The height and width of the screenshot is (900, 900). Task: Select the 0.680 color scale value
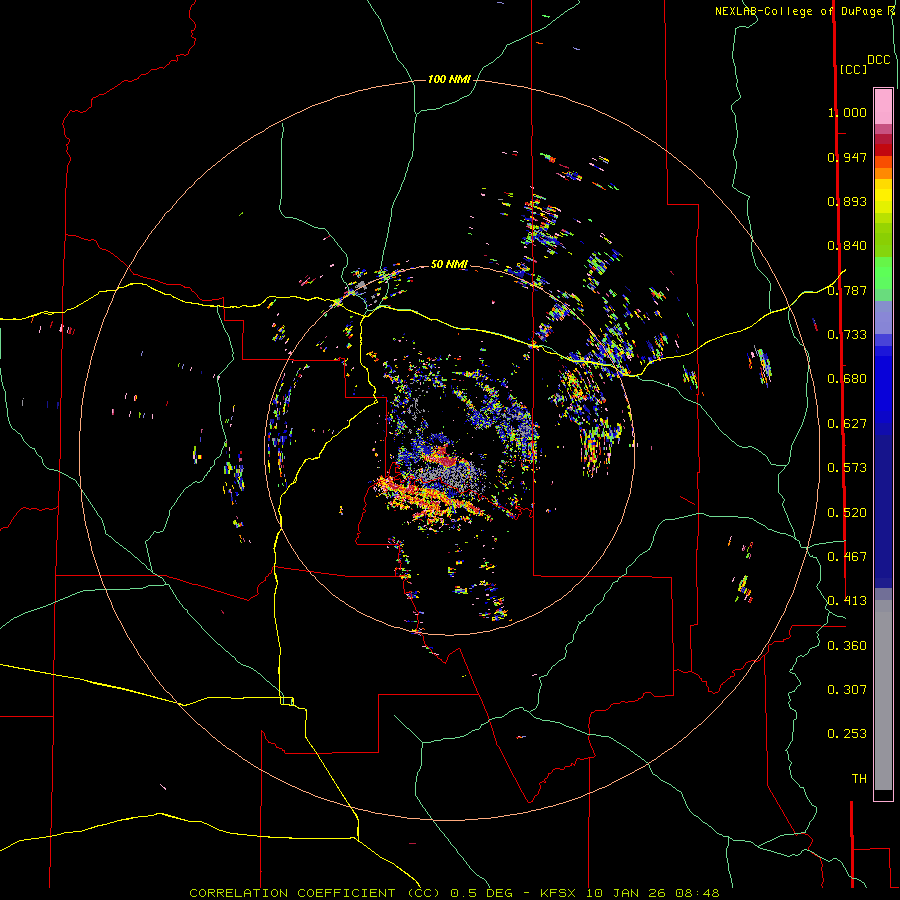[x=847, y=379]
